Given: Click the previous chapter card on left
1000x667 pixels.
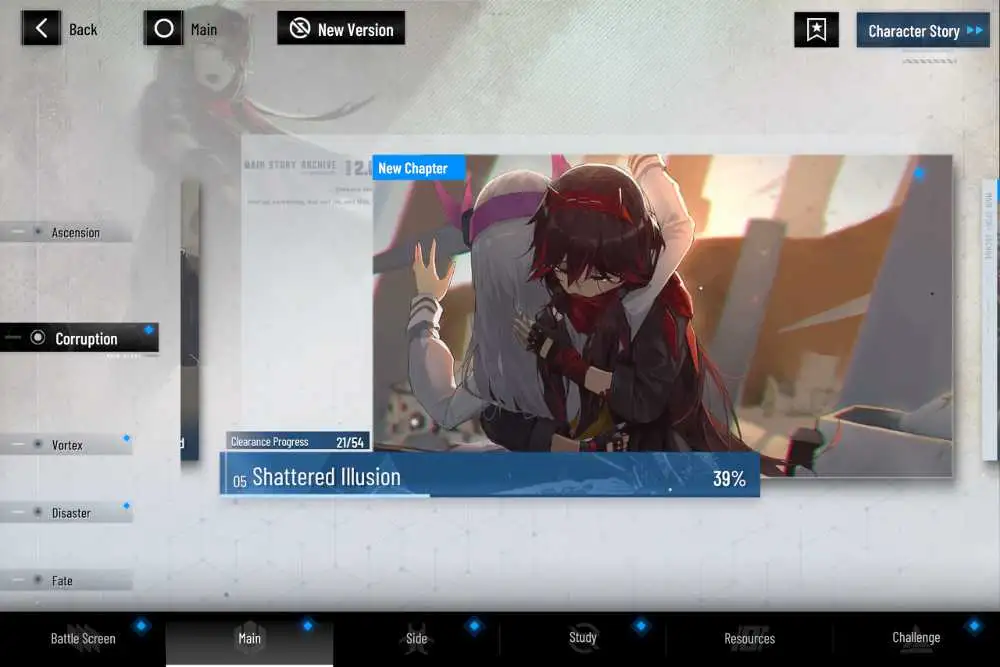Looking at the screenshot, I should pos(190,321).
